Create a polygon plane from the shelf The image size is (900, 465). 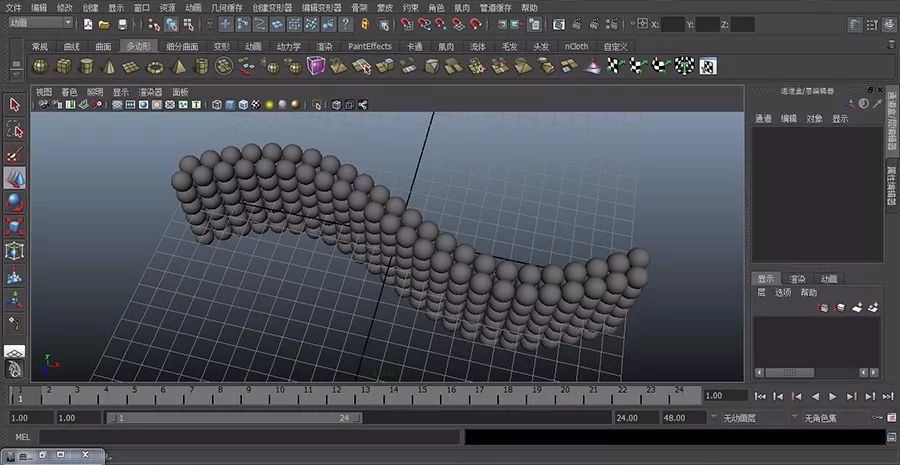point(131,67)
